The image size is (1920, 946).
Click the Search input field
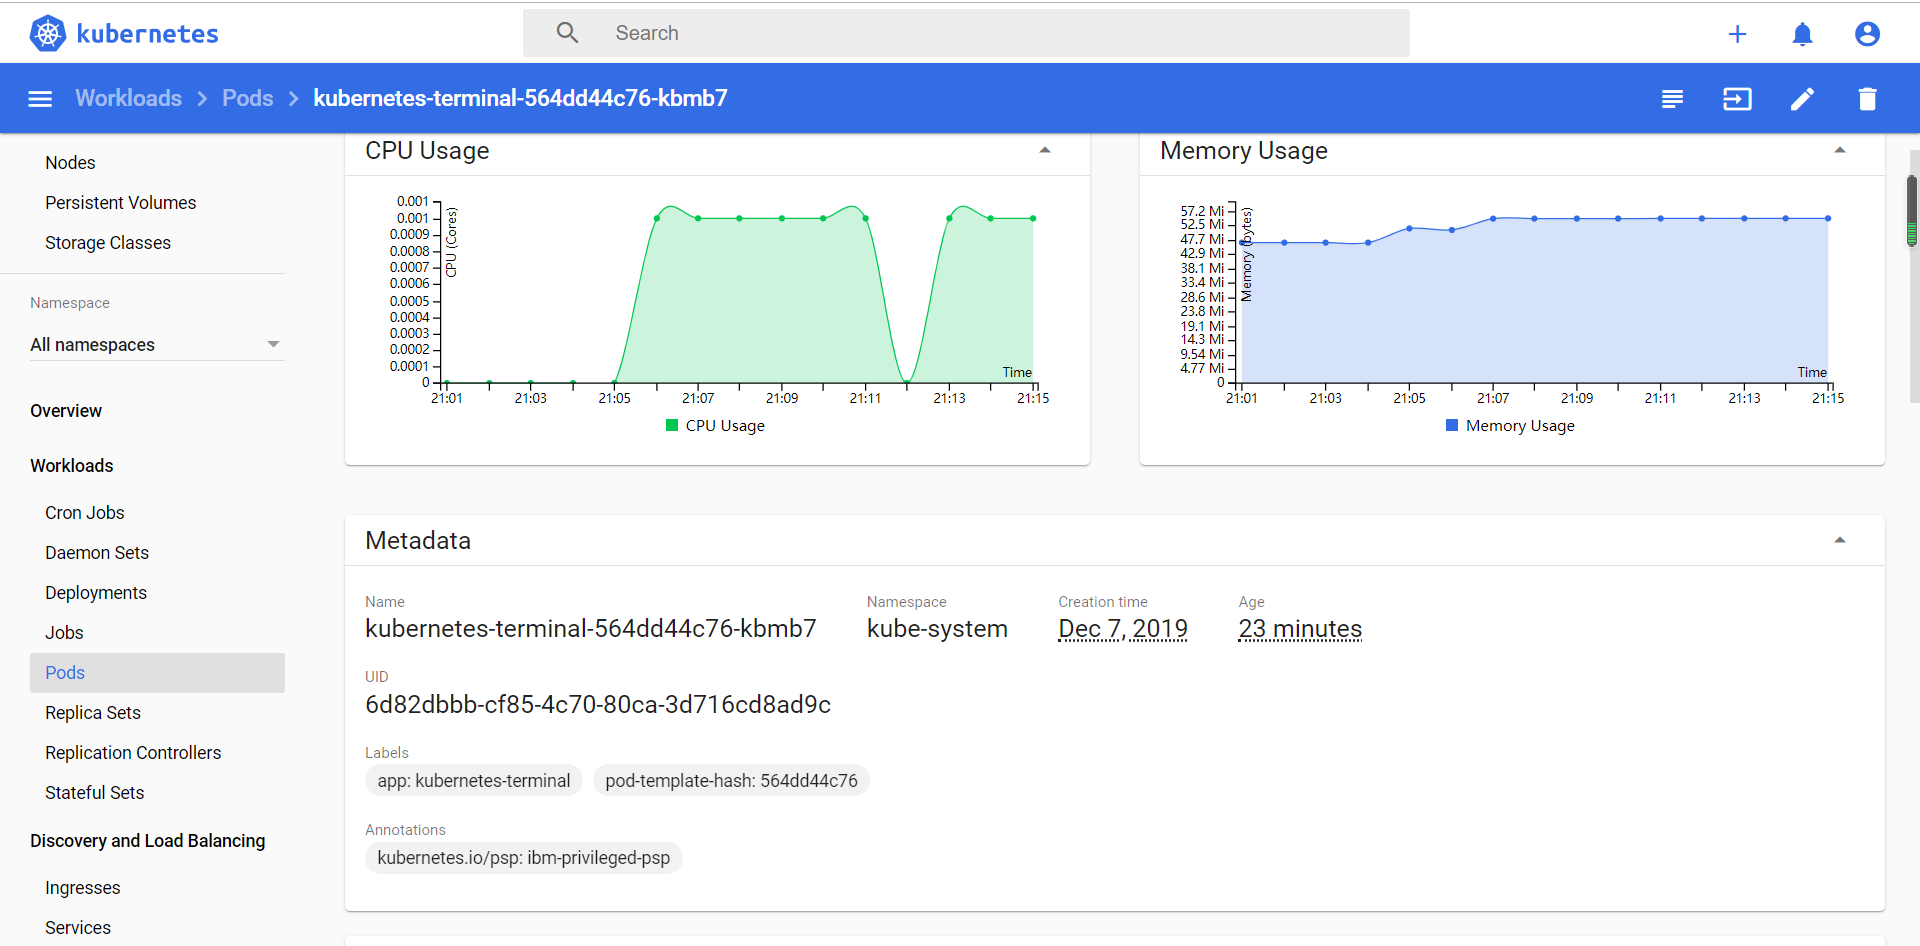pos(966,33)
